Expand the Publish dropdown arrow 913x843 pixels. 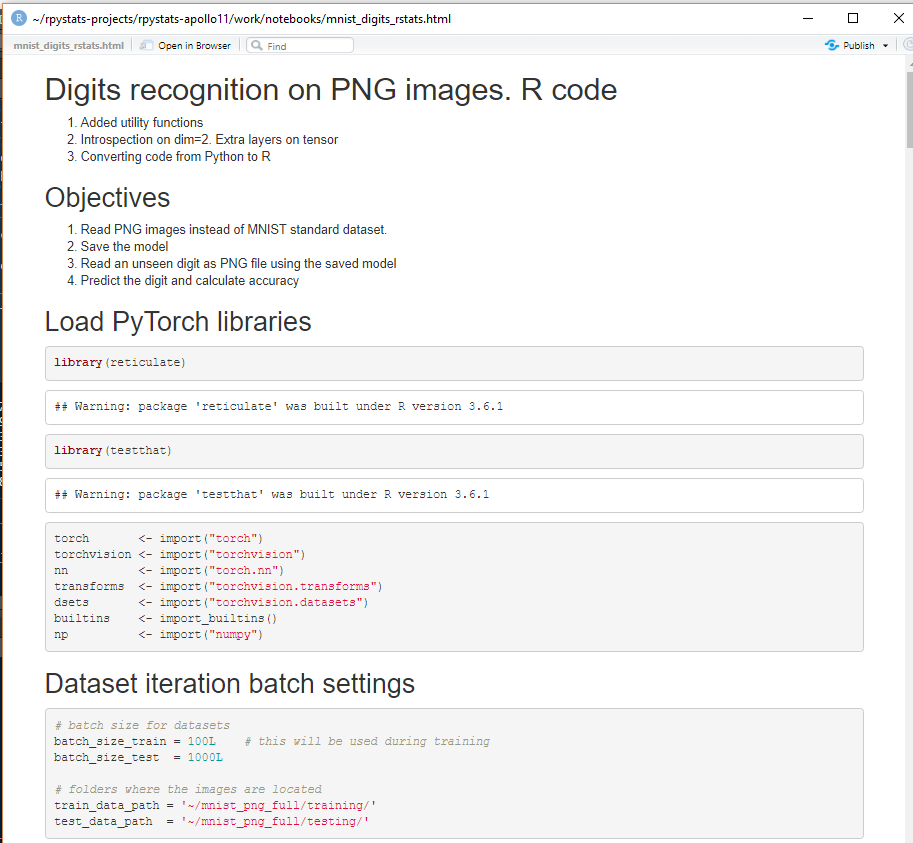click(885, 46)
